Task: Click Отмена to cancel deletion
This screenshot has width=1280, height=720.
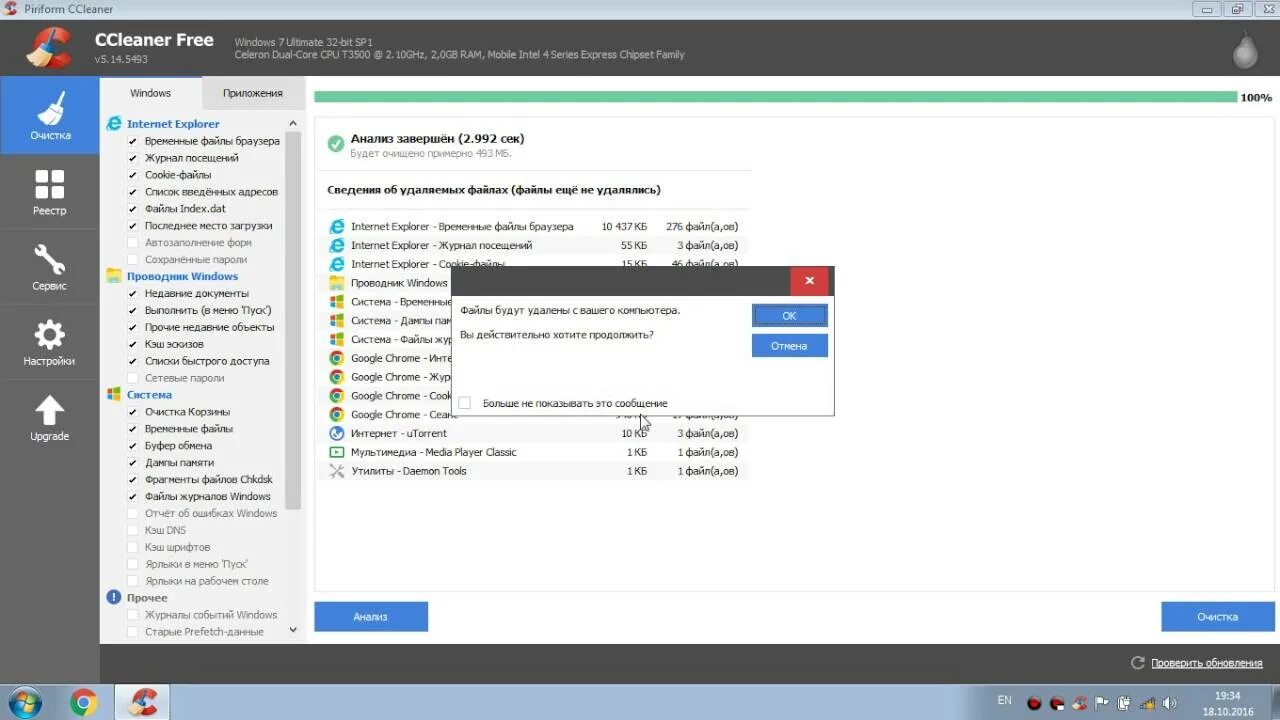Action: [x=789, y=345]
